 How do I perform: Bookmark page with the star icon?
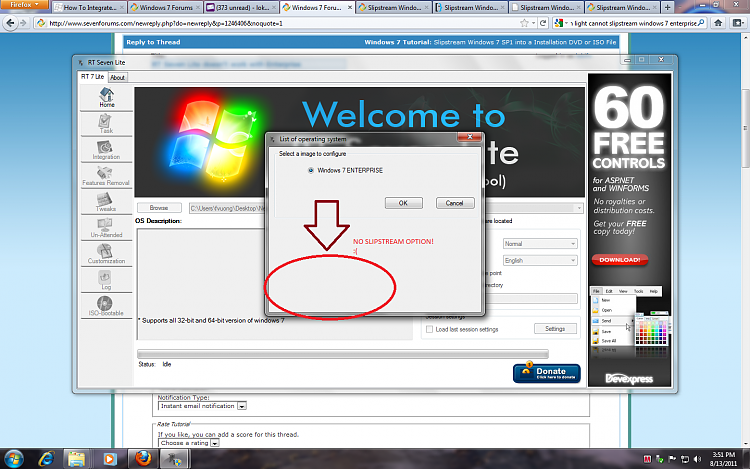tap(524, 23)
